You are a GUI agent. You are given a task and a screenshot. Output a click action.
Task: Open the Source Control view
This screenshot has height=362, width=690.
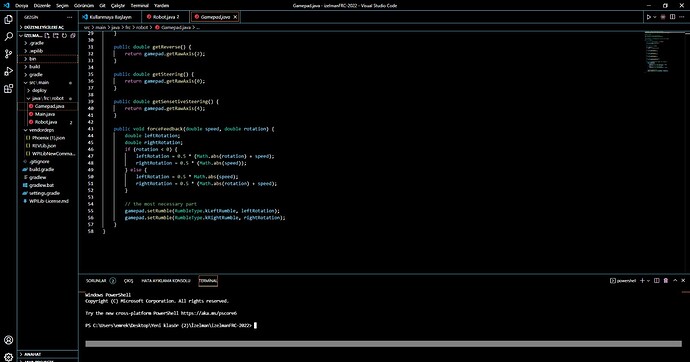click(8, 54)
